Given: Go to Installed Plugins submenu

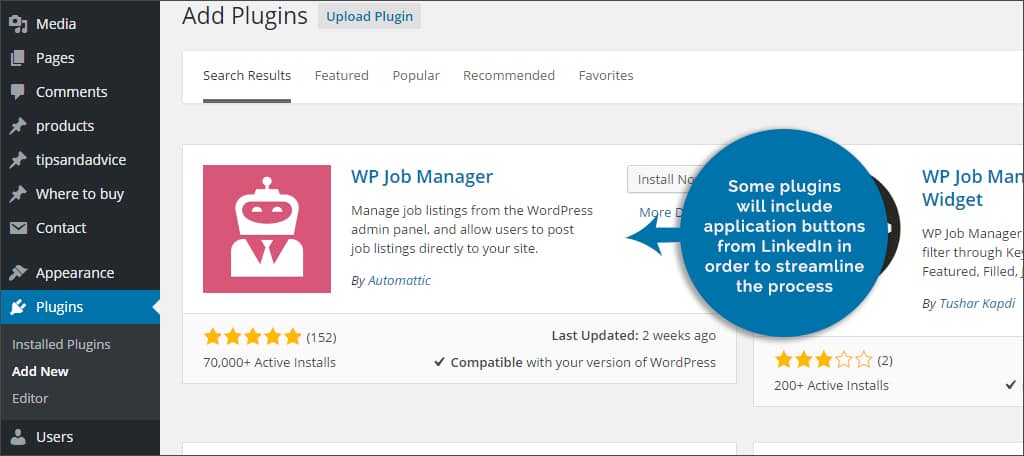Looking at the screenshot, I should (x=61, y=344).
